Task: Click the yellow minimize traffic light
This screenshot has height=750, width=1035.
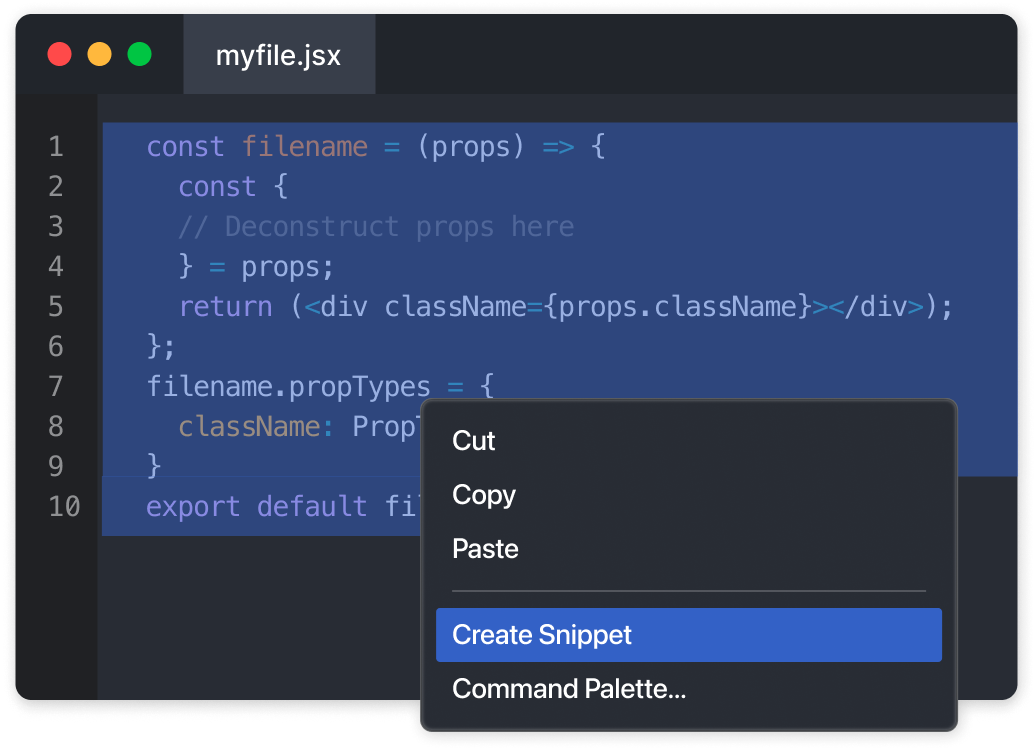Action: [x=99, y=53]
